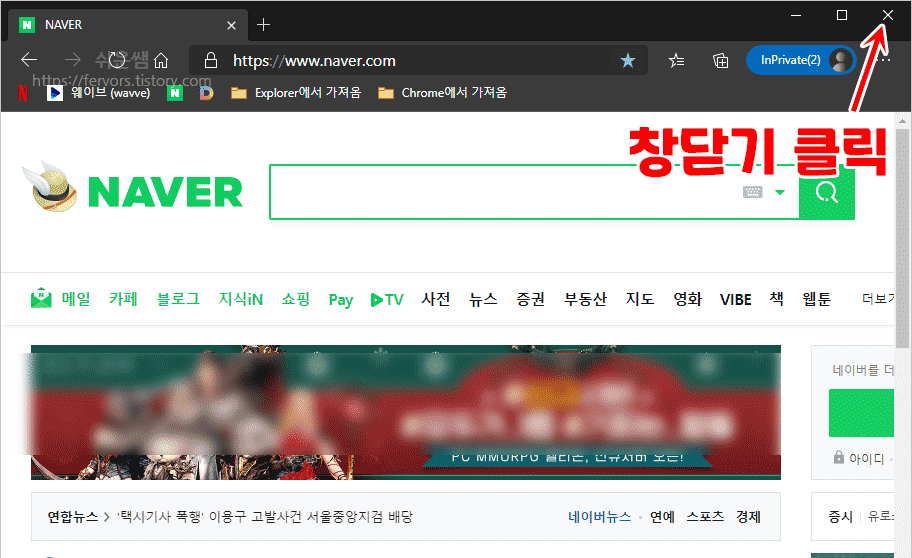
Task: Open 쇼핑 menu item
Action: 295,299
